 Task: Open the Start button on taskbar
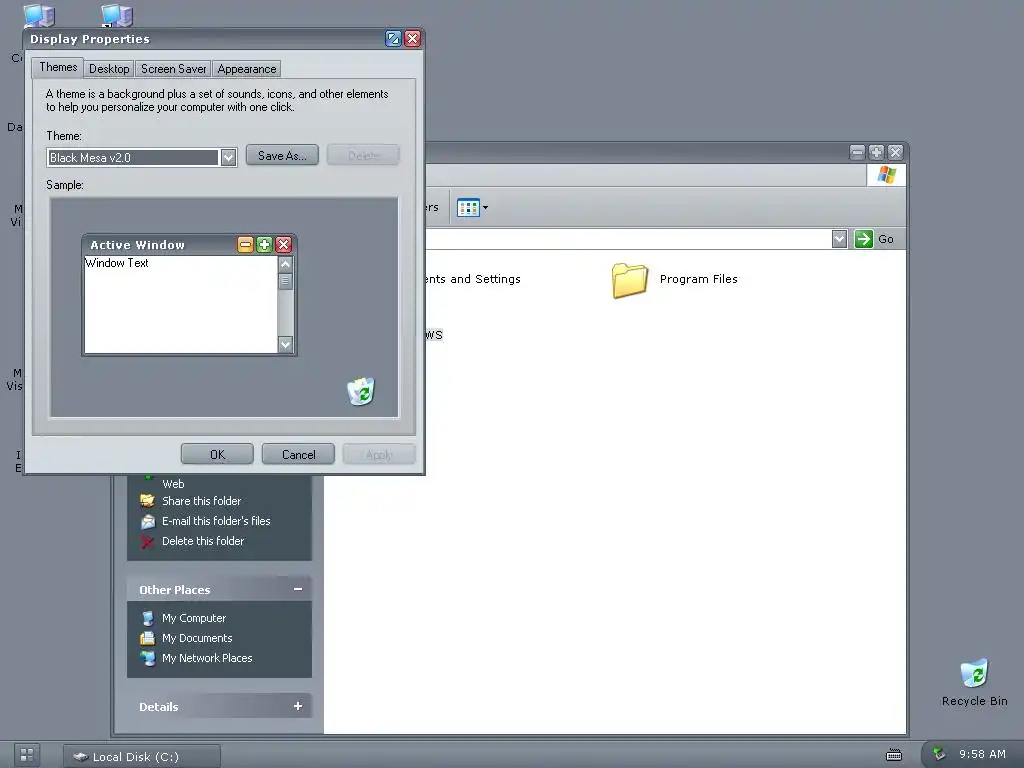pos(27,755)
